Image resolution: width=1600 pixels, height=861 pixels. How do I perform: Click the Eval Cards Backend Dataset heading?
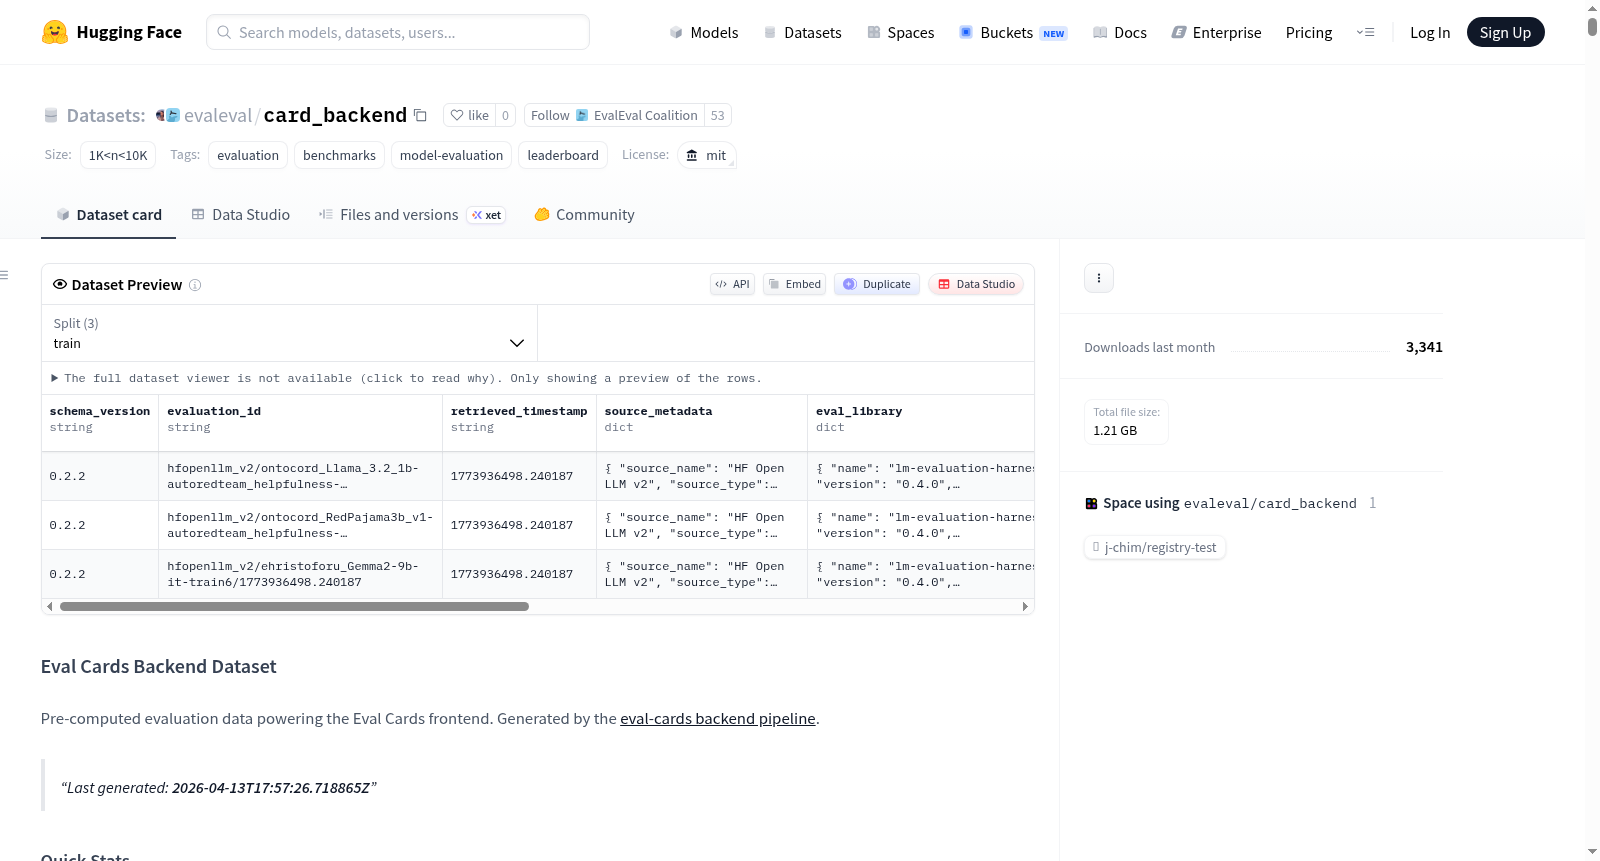click(159, 667)
